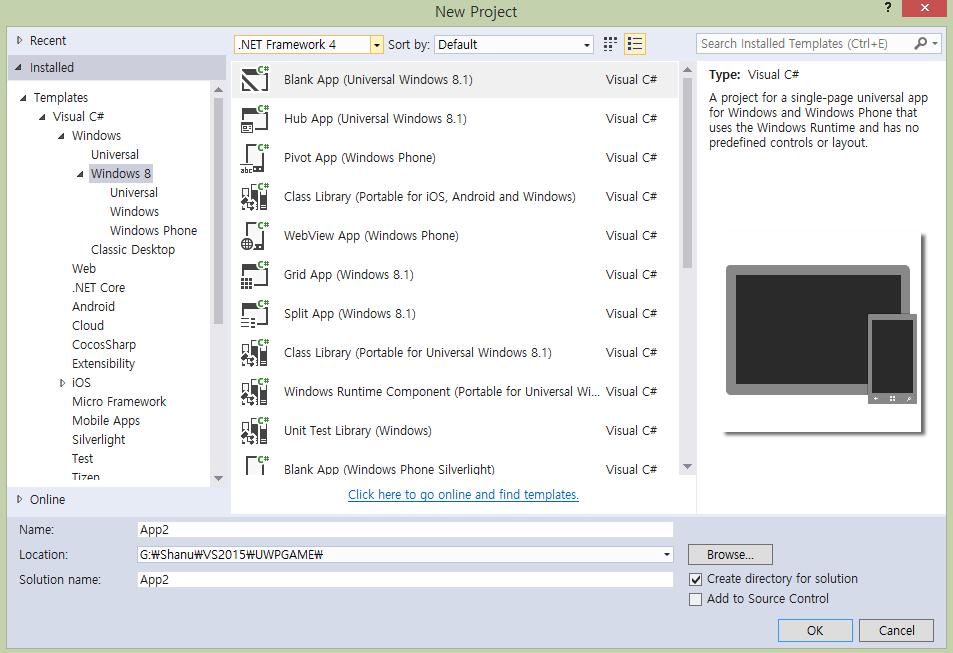Select Cloud category in tree

pyautogui.click(x=88, y=325)
